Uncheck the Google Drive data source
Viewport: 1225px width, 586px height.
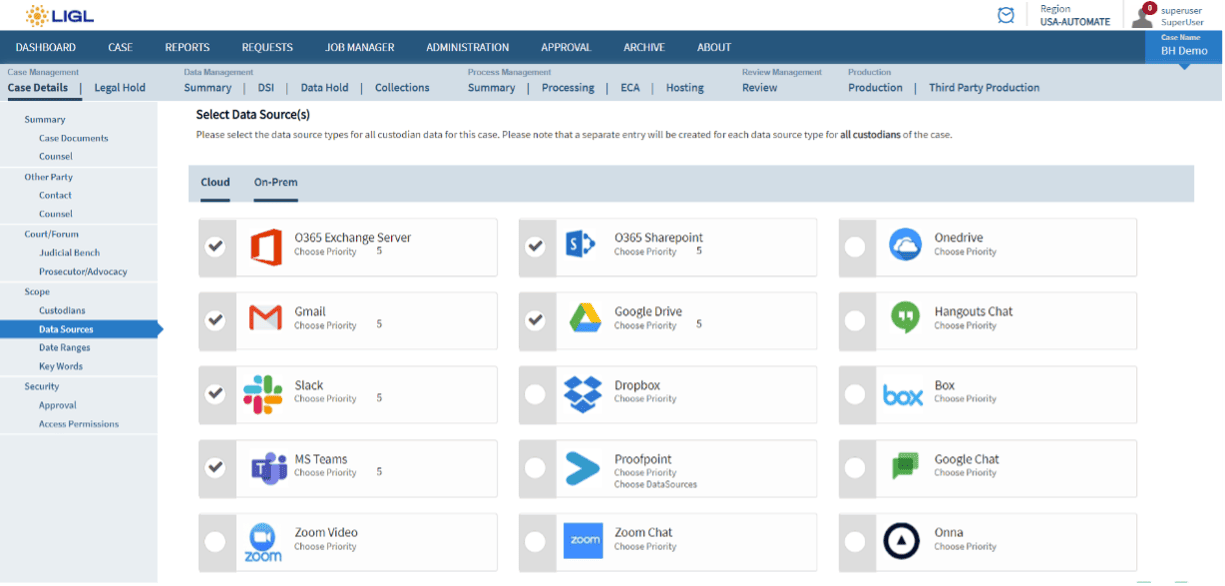[x=535, y=320]
